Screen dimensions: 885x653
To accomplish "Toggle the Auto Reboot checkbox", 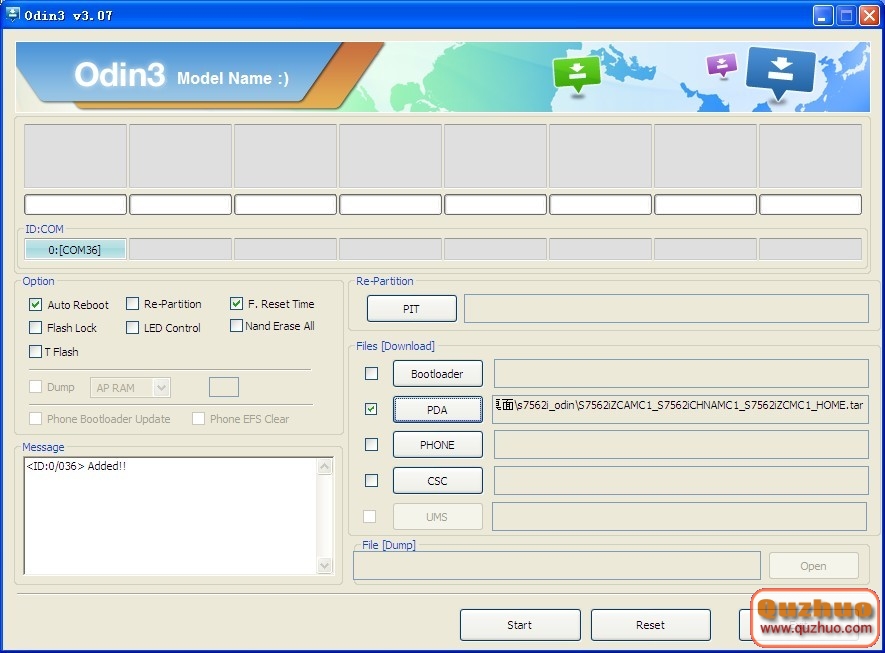I will pos(36,305).
